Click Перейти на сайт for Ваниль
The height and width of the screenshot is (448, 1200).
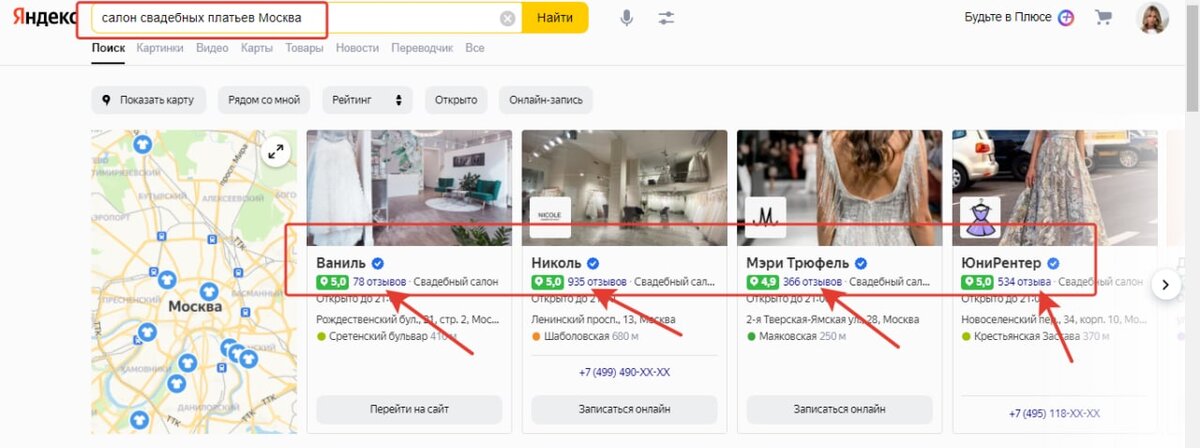point(409,409)
